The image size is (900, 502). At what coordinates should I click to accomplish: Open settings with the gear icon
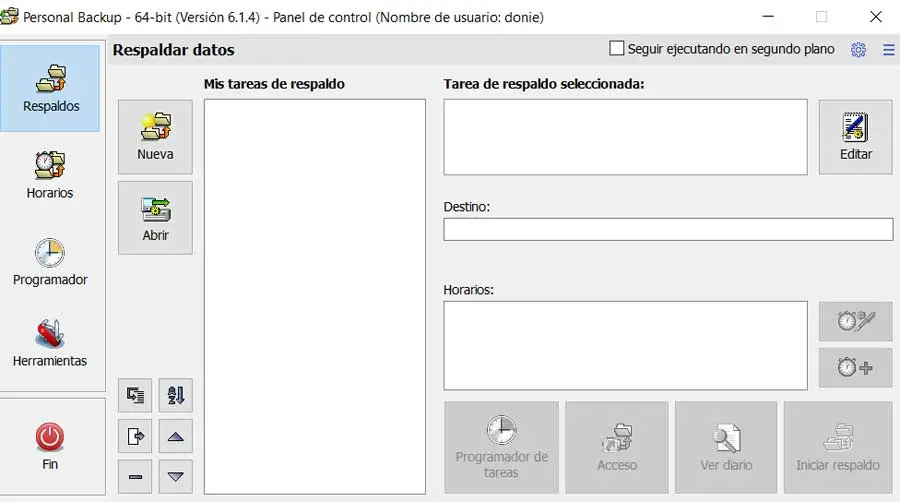click(858, 50)
